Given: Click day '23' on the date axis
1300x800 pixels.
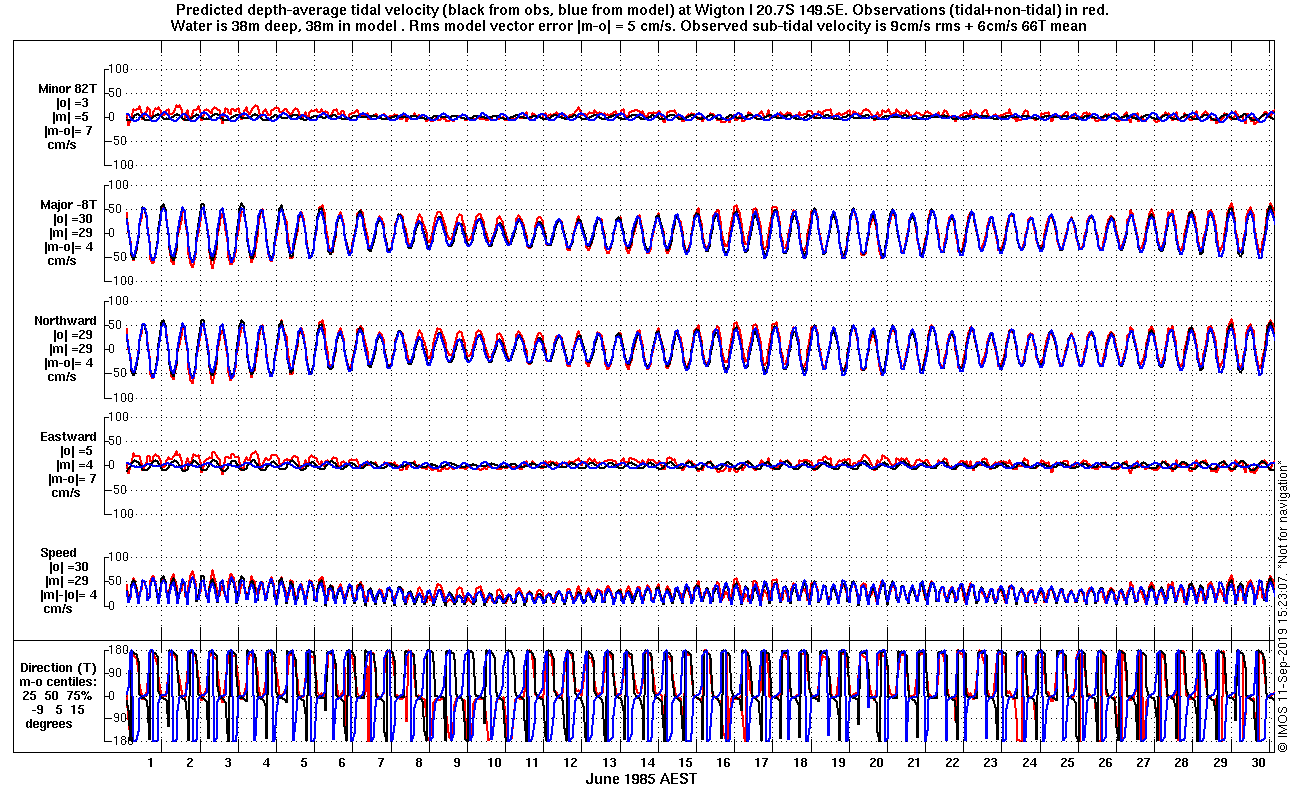Looking at the screenshot, I should point(991,763).
